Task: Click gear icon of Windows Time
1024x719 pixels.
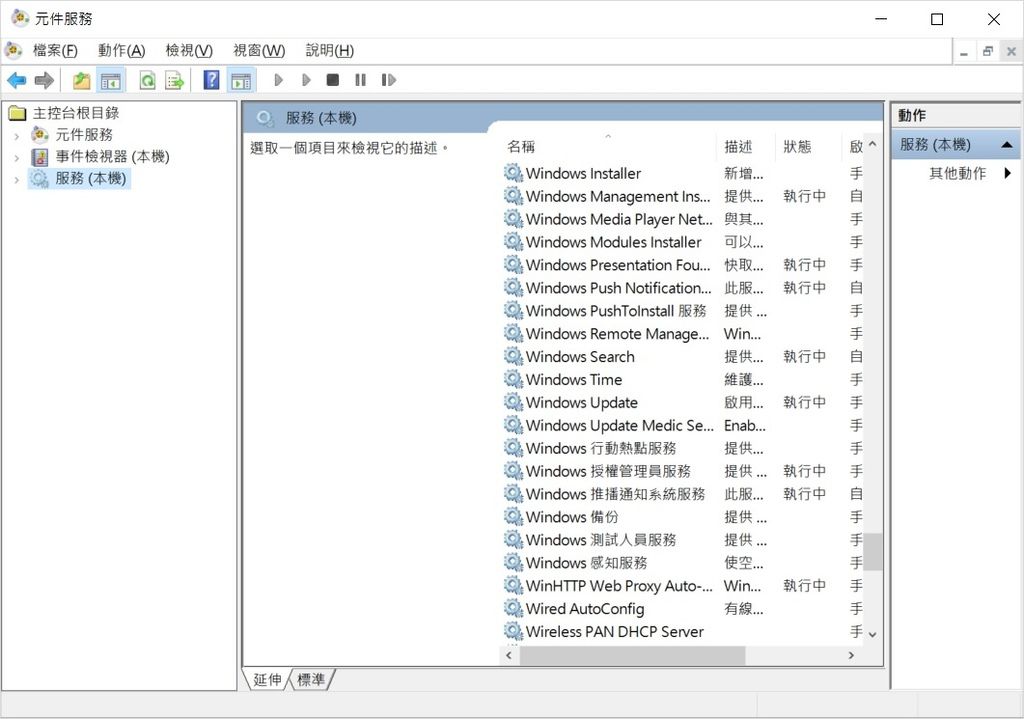Action: tap(514, 379)
